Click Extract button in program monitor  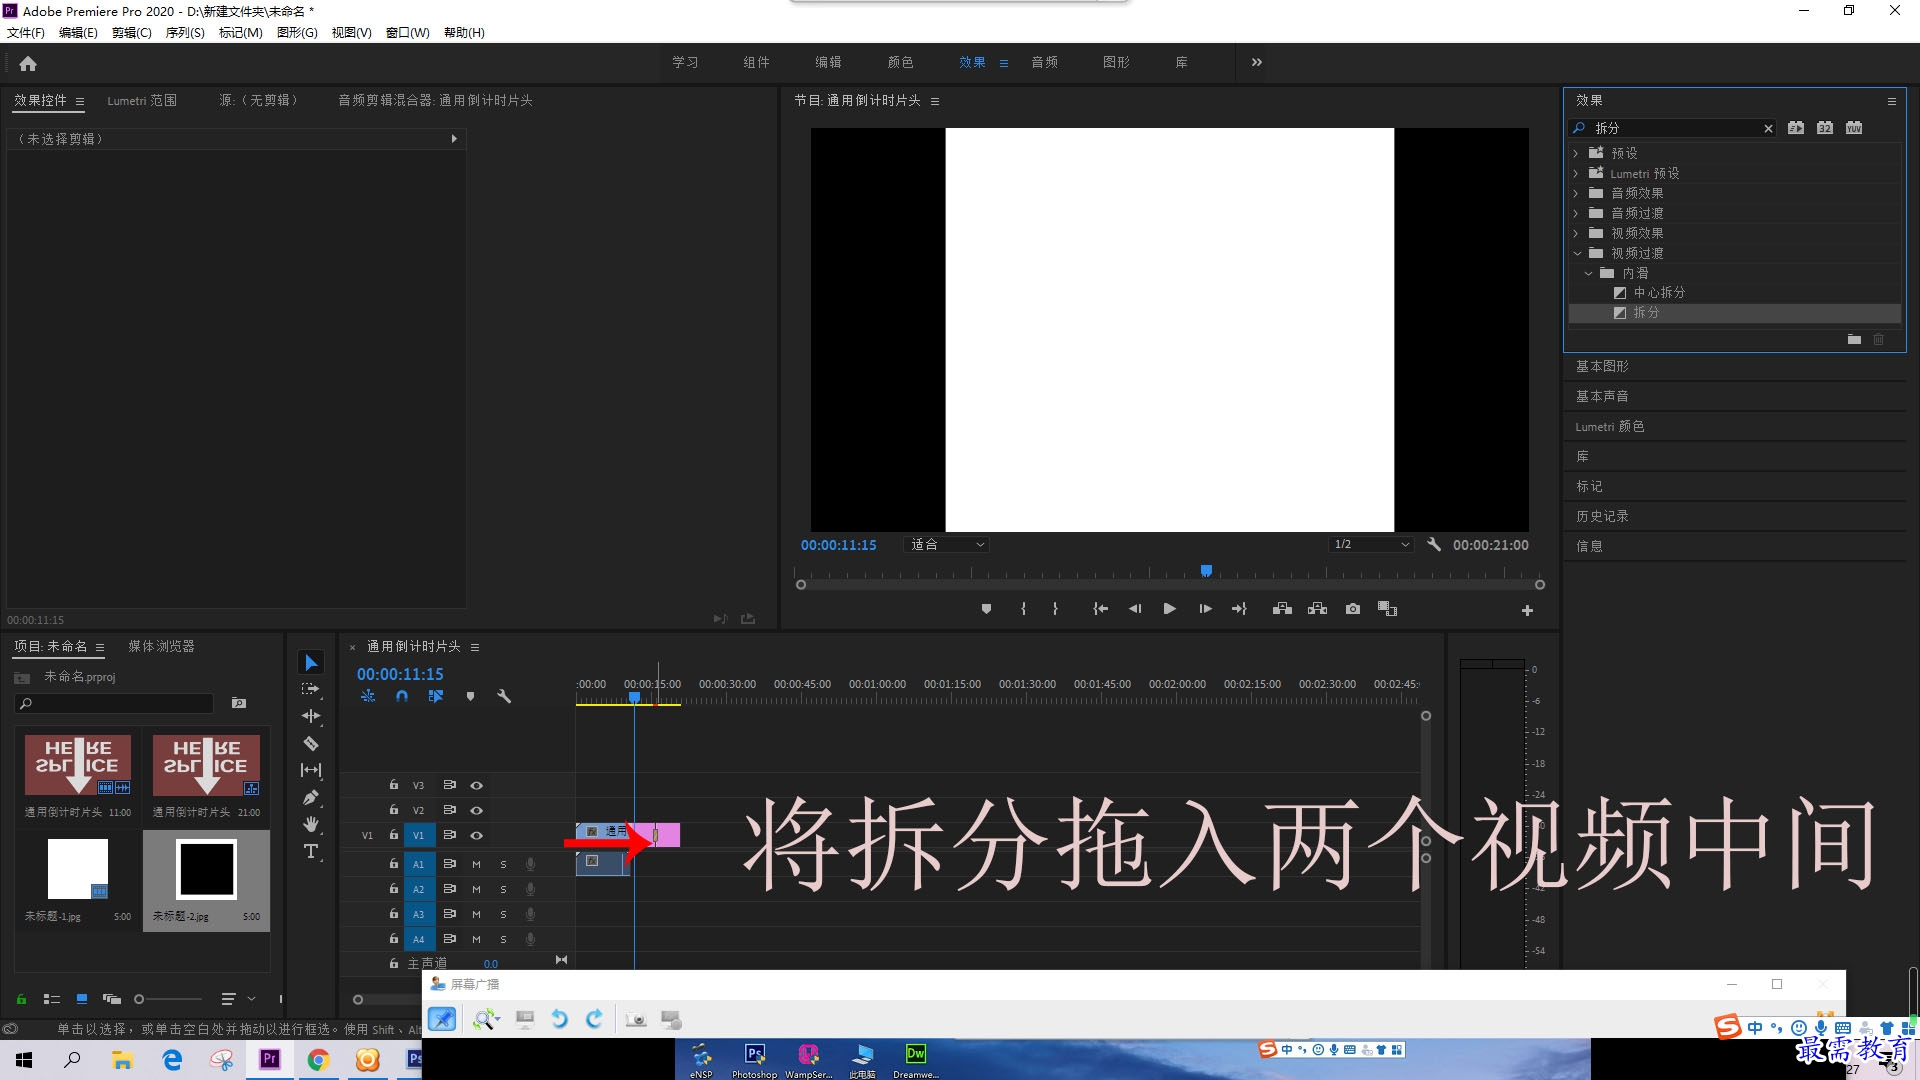1317,609
